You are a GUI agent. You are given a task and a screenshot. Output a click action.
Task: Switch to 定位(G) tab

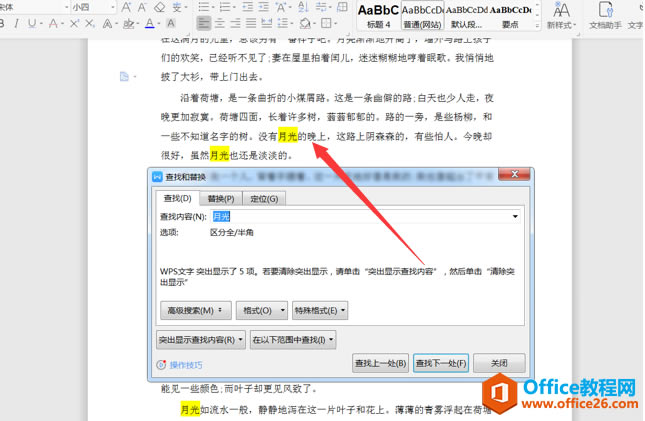(x=264, y=199)
